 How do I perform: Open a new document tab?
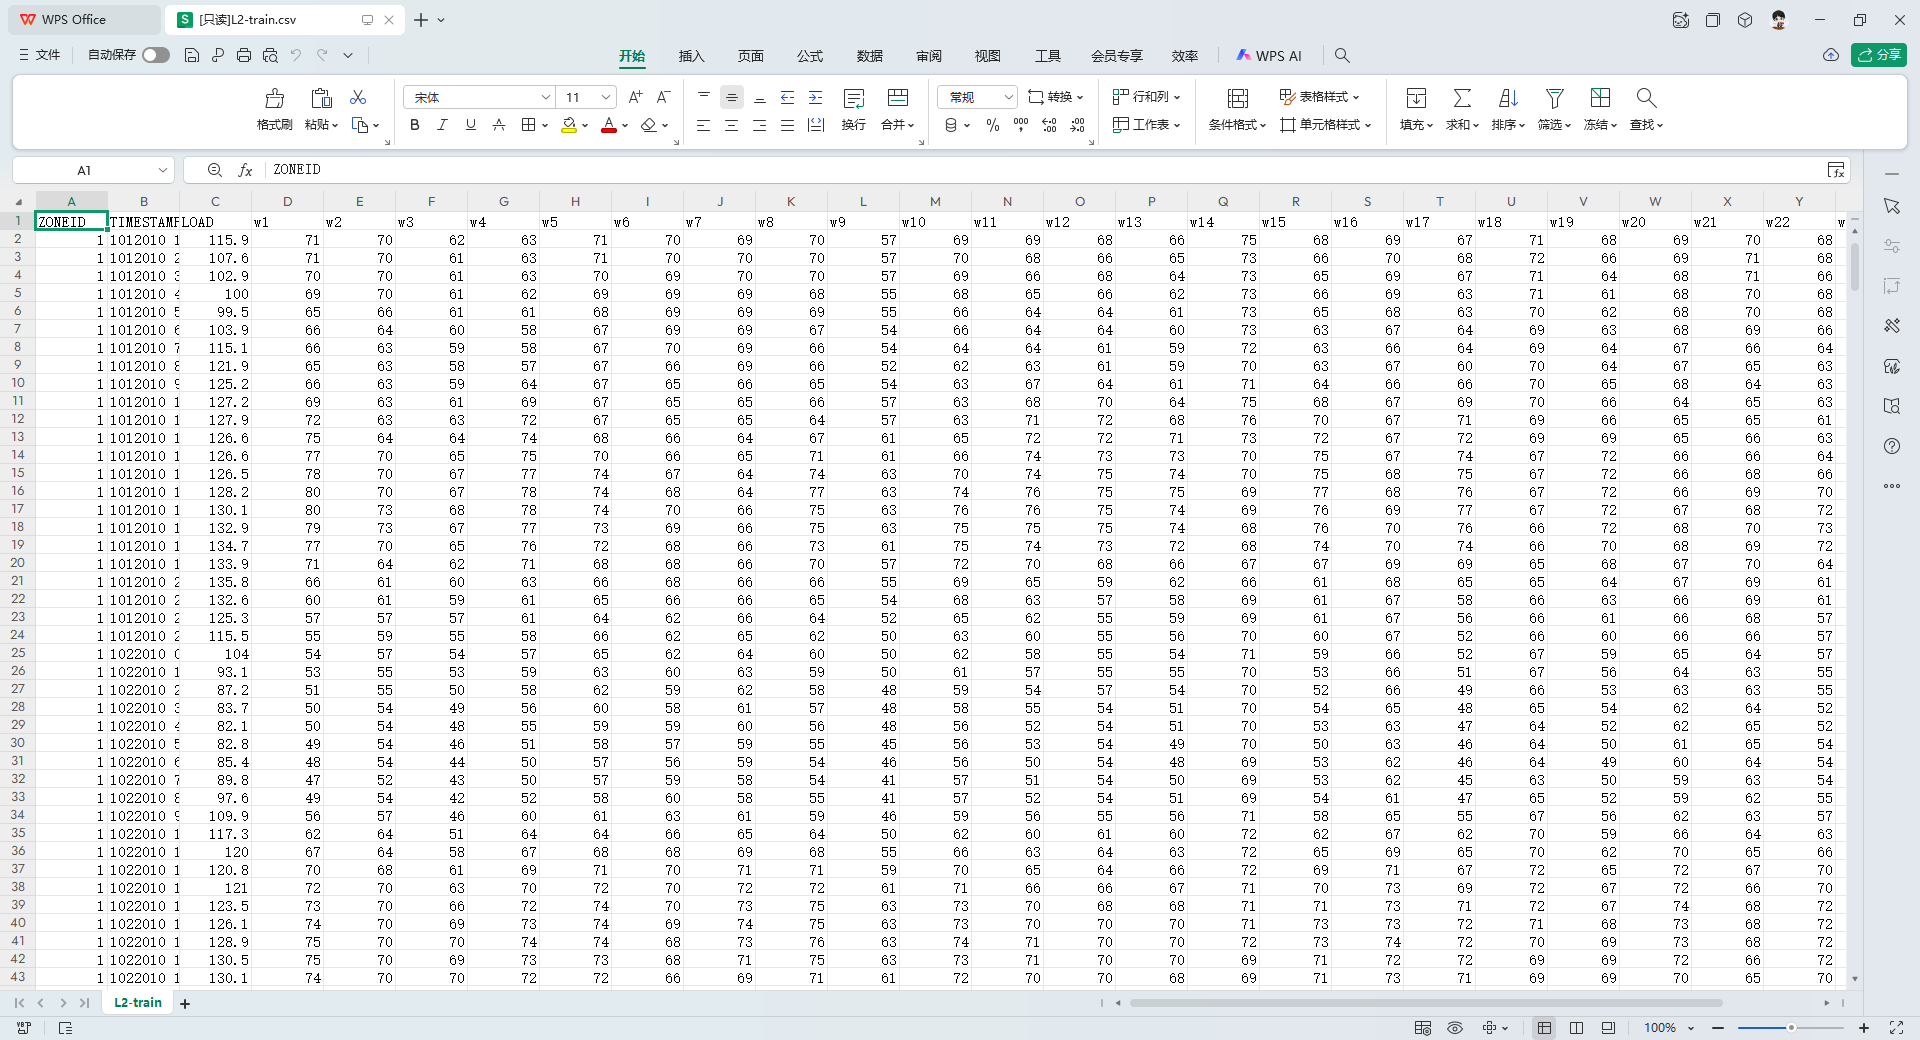421,20
